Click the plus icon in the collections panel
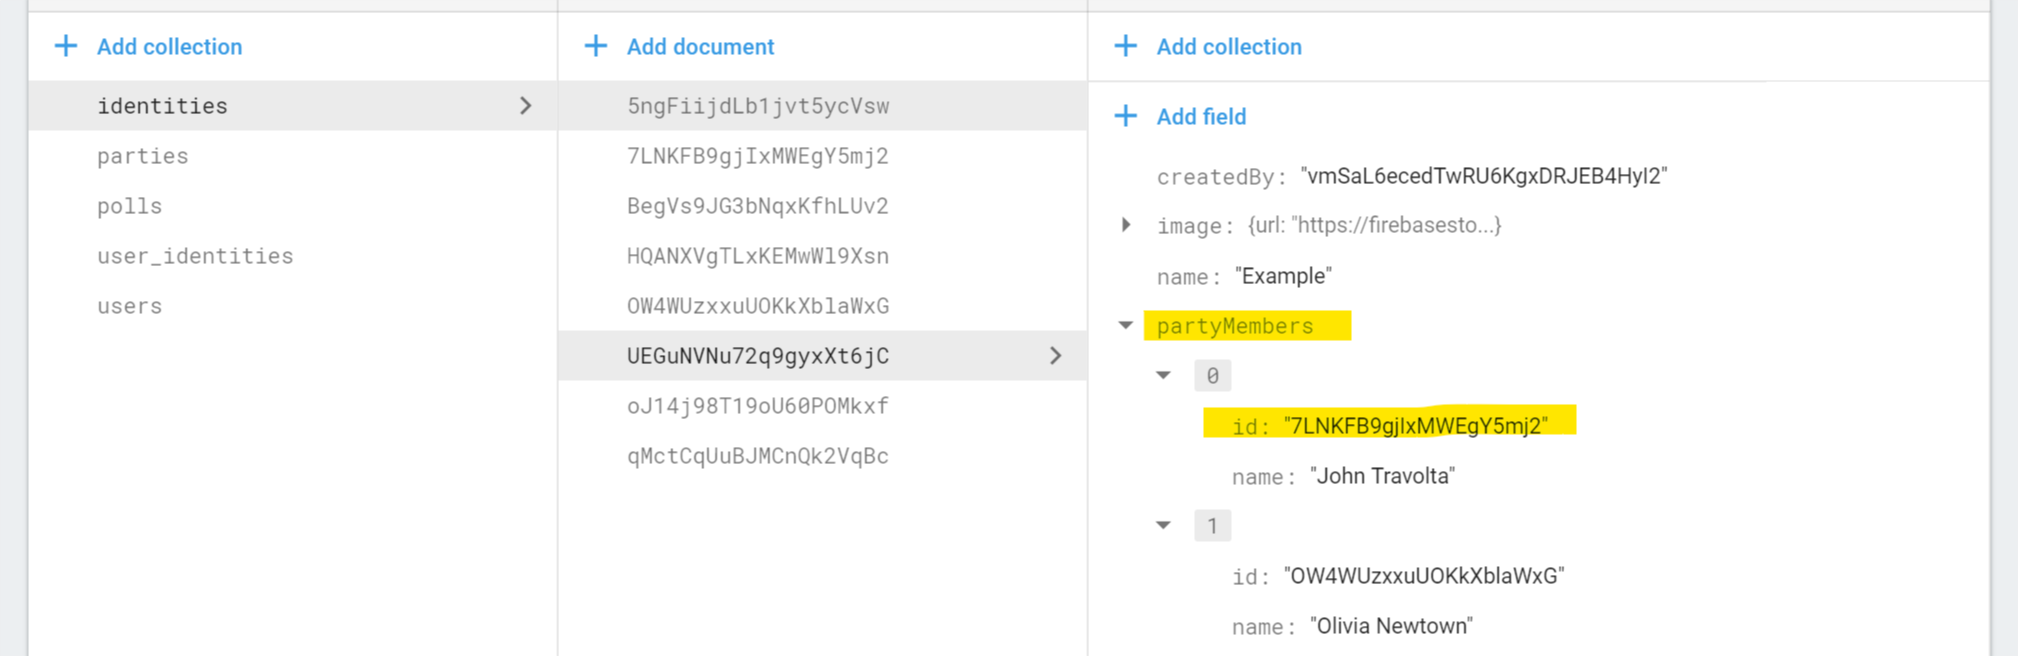 pyautogui.click(x=66, y=46)
